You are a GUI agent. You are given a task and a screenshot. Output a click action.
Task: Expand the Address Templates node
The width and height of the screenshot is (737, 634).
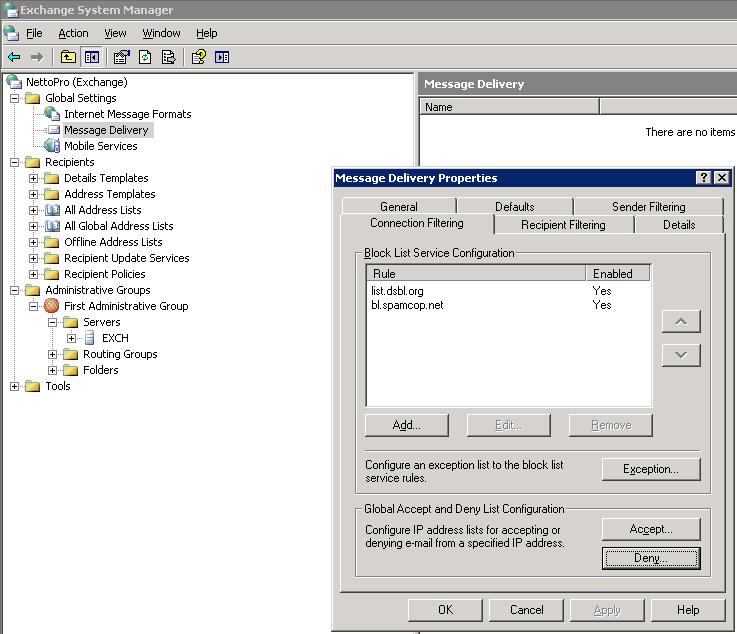(x=33, y=194)
